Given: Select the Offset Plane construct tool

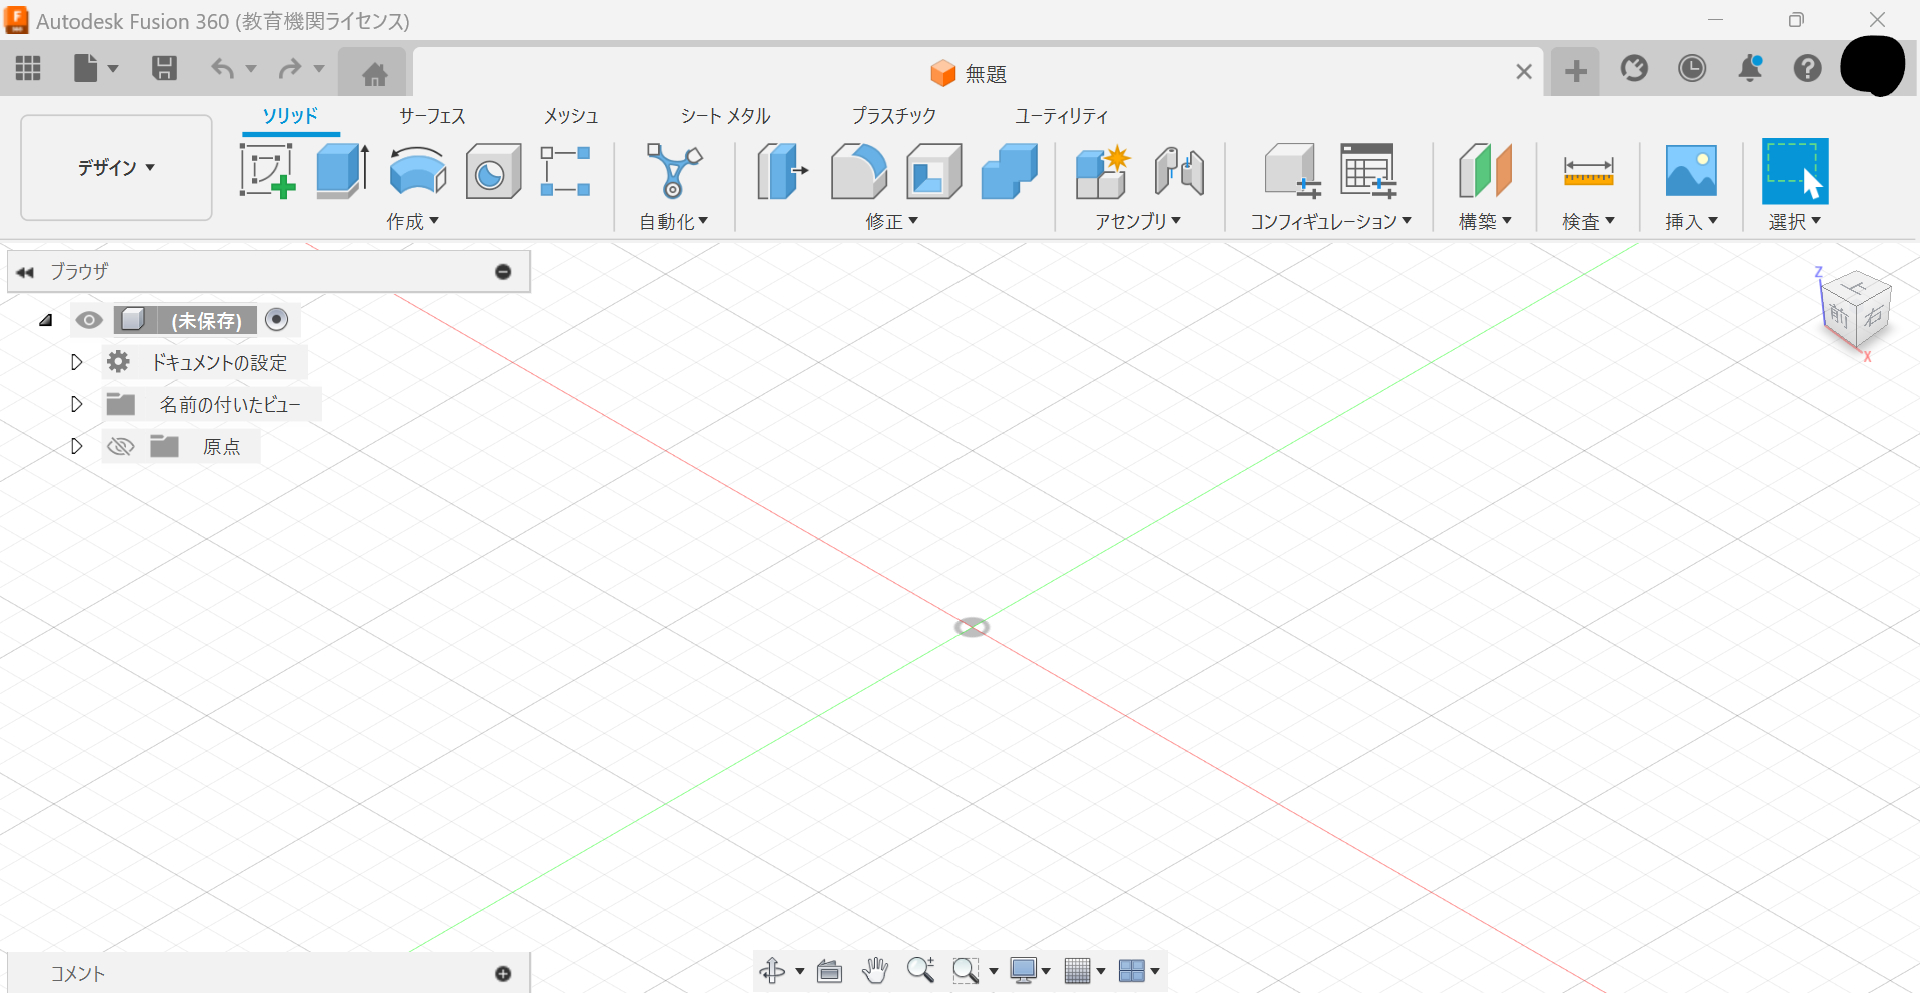Looking at the screenshot, I should (x=1485, y=171).
